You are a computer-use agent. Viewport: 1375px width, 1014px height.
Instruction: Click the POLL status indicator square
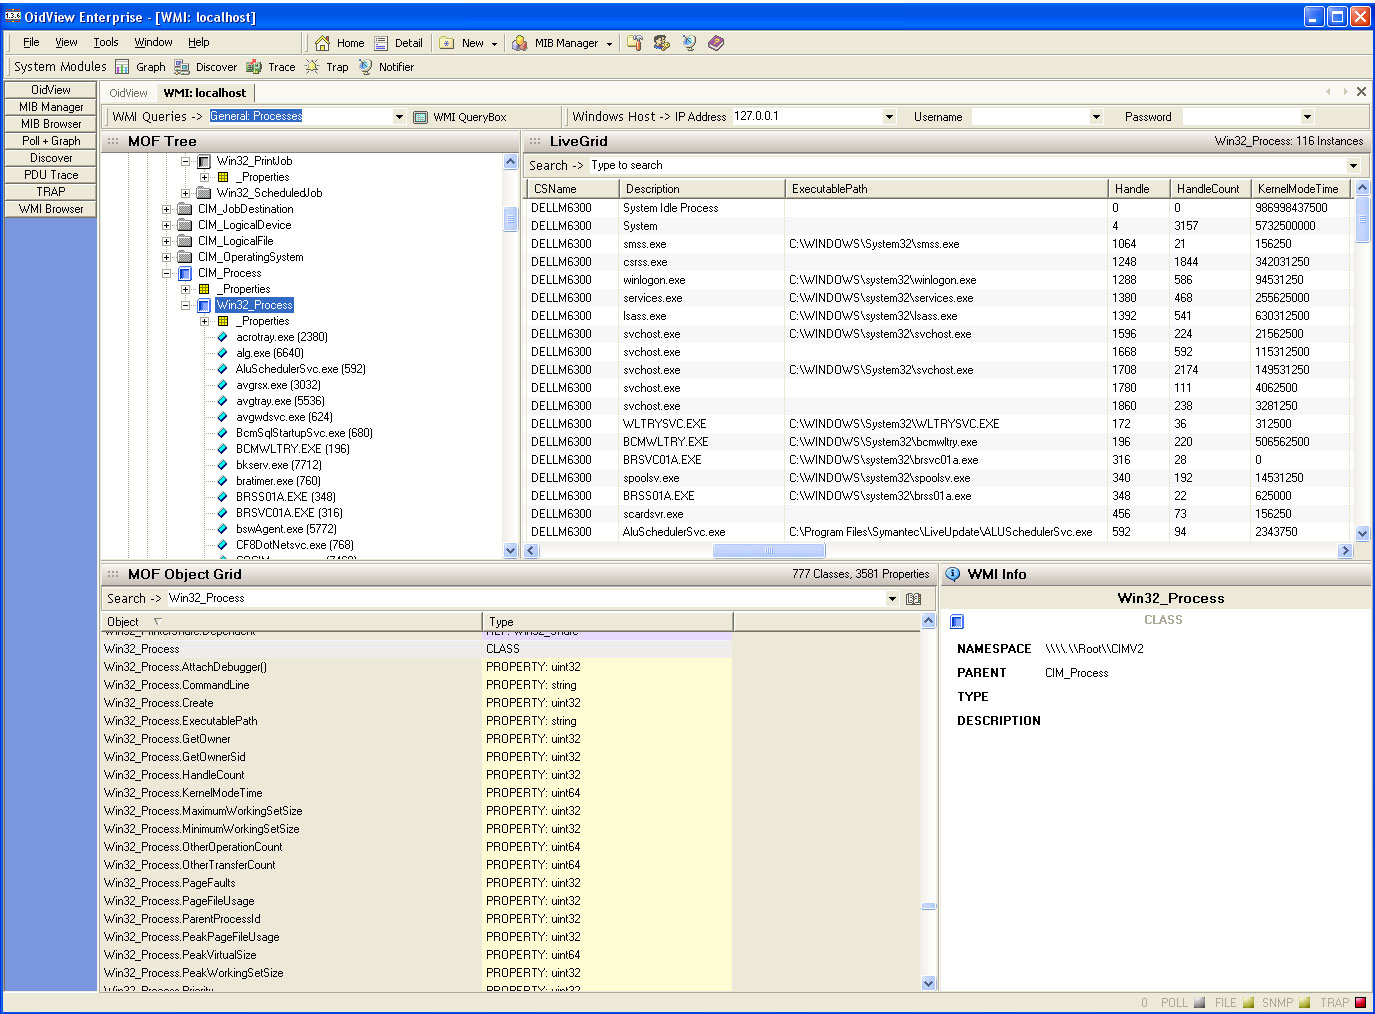pos(1197,1002)
